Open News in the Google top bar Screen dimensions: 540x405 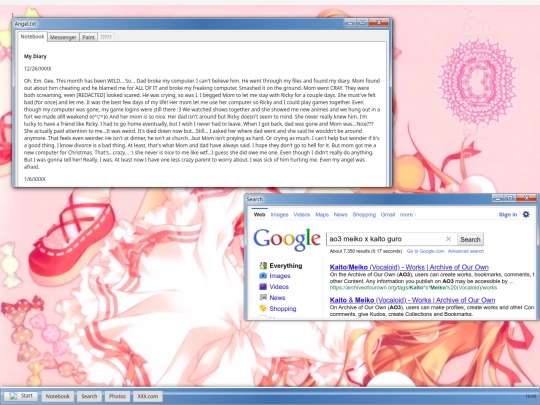[x=340, y=215]
